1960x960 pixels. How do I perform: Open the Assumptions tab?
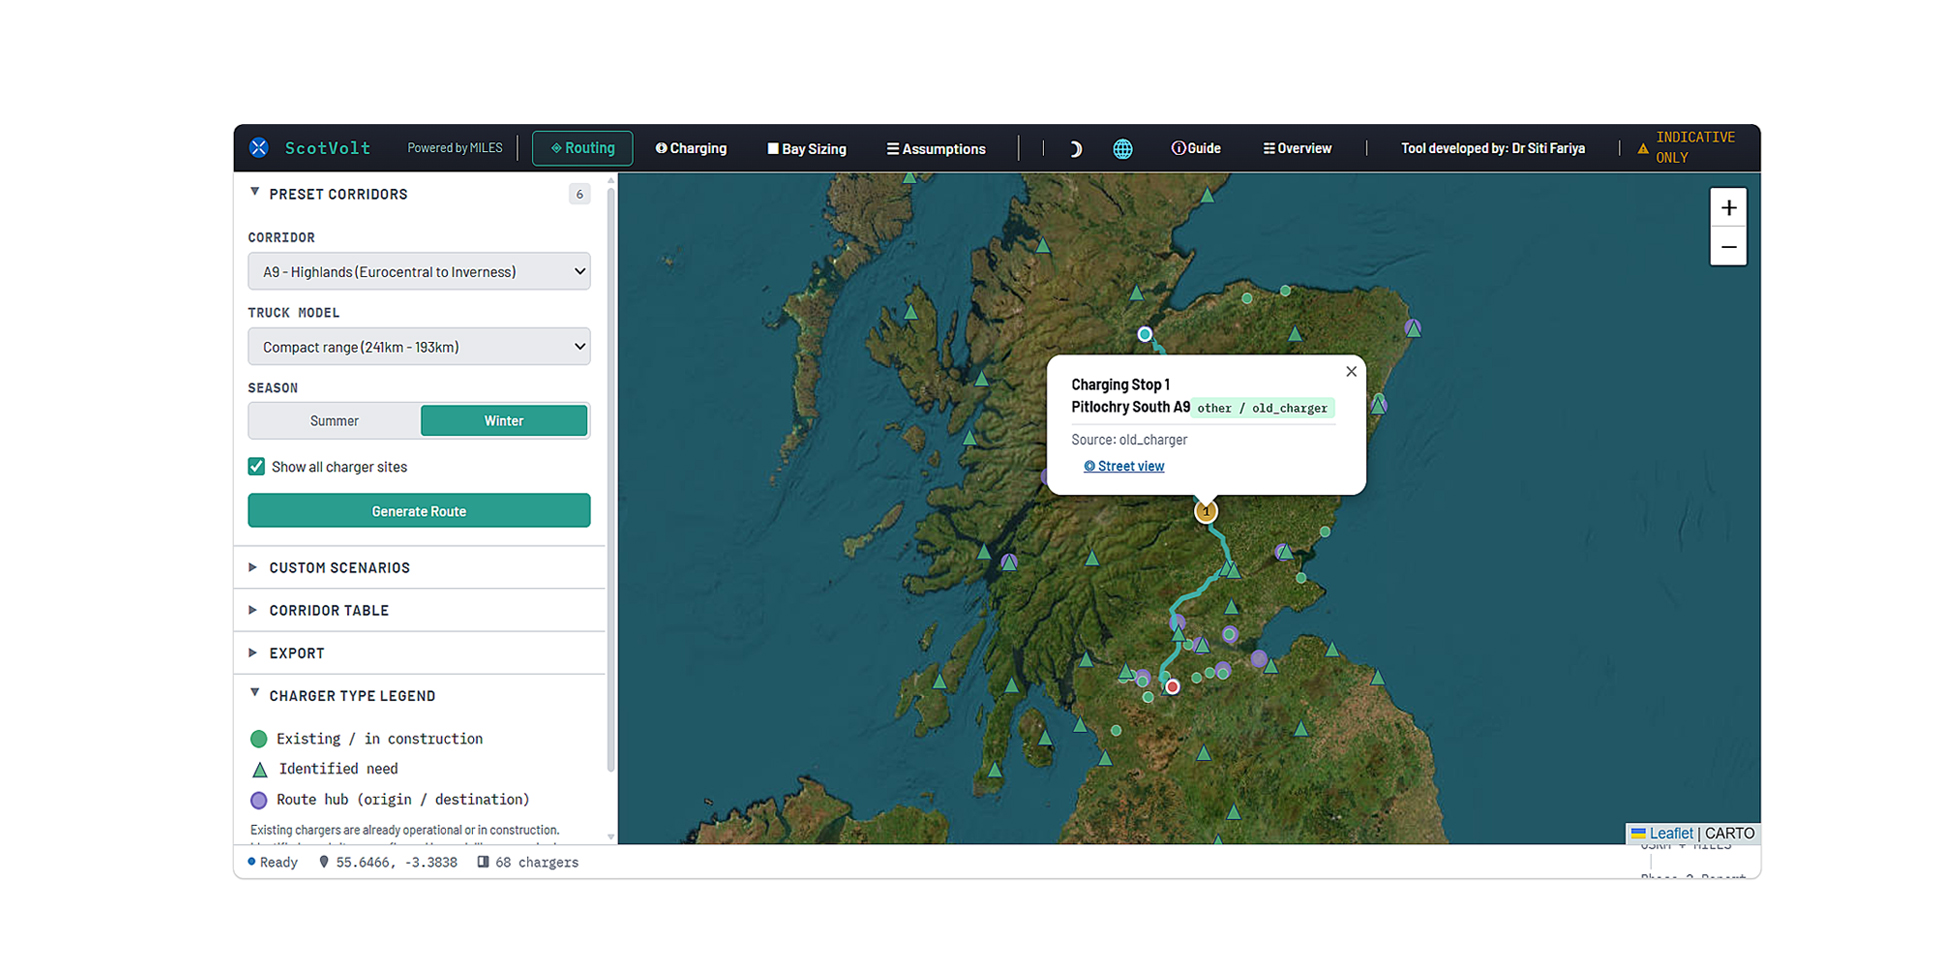(936, 149)
